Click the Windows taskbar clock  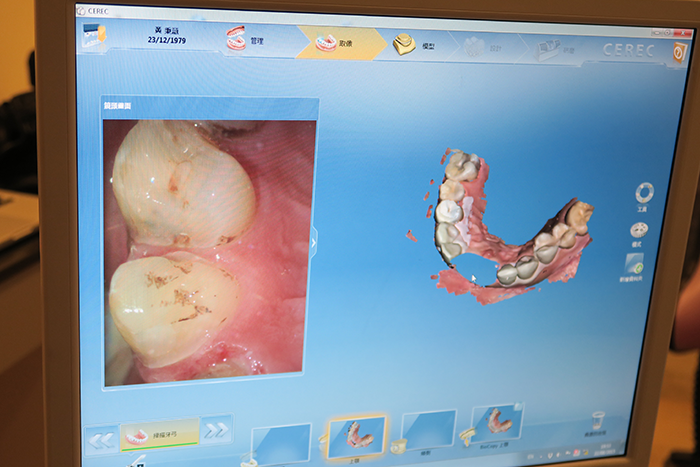pos(606,448)
